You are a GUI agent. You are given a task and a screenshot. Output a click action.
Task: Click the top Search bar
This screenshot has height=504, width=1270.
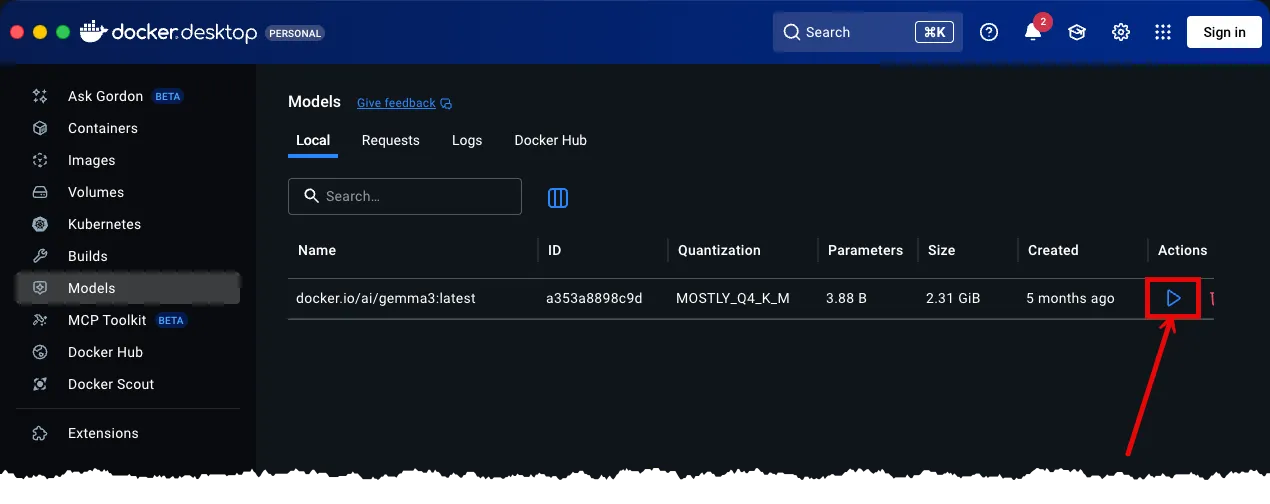tap(868, 32)
